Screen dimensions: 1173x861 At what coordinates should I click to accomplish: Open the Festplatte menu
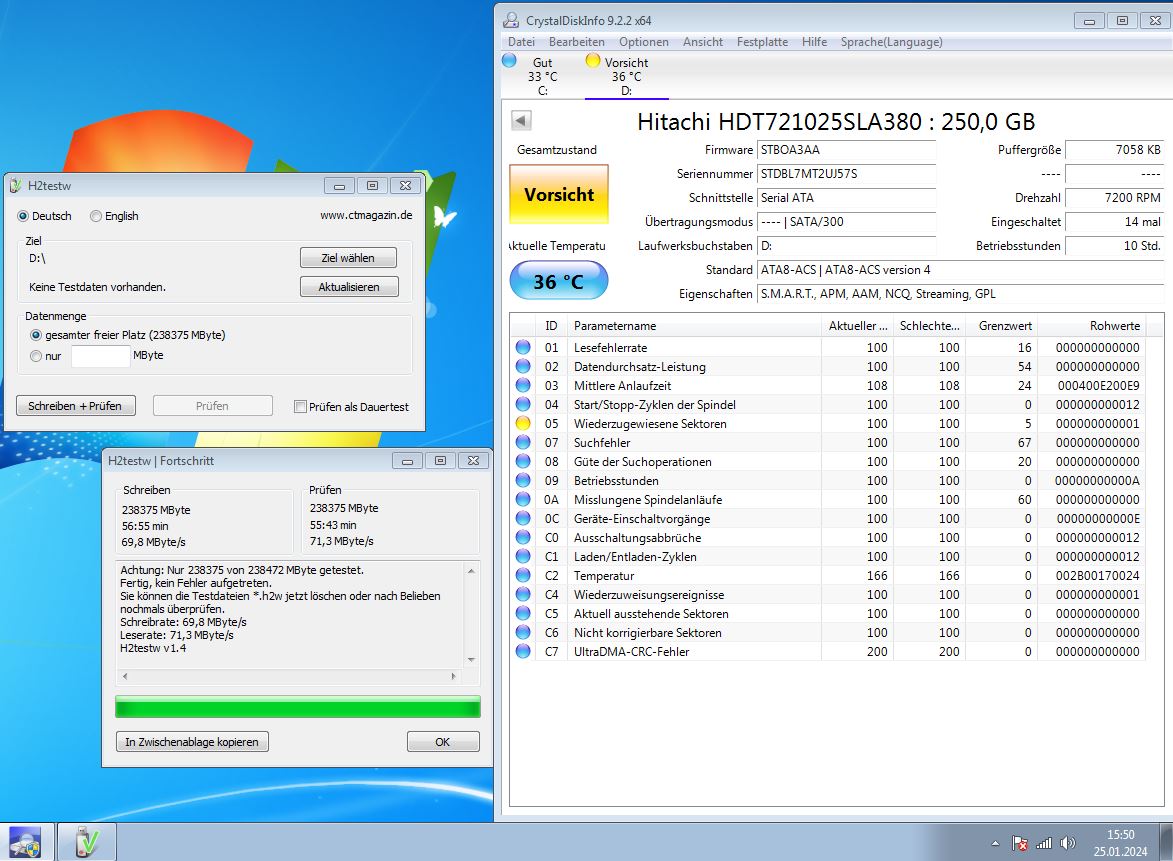pos(762,42)
